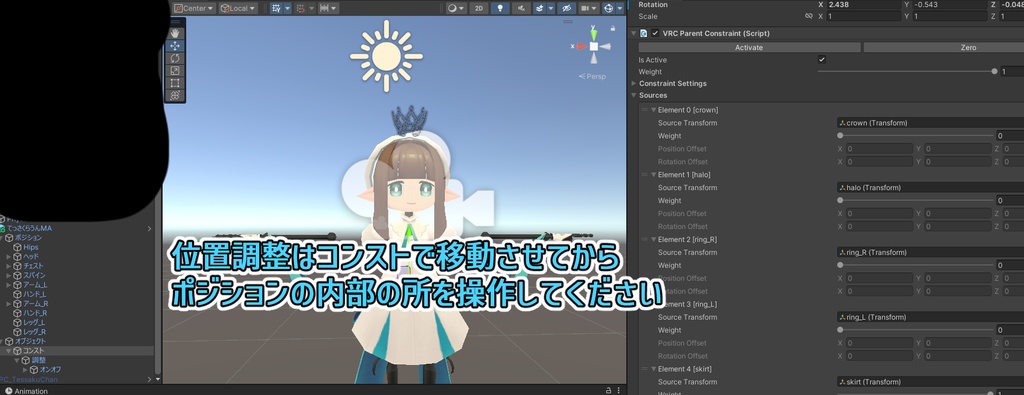
Task: Open てっさくらうんMA prefab arrow
Action: click(150, 229)
